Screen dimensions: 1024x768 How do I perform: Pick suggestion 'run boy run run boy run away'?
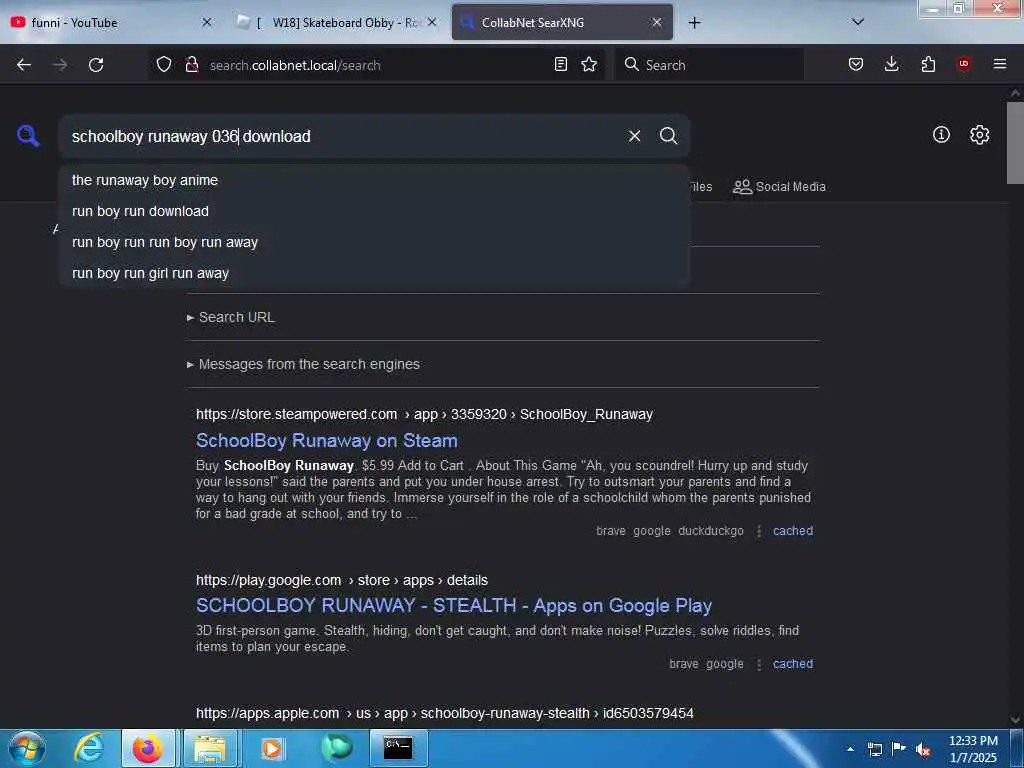374,242
